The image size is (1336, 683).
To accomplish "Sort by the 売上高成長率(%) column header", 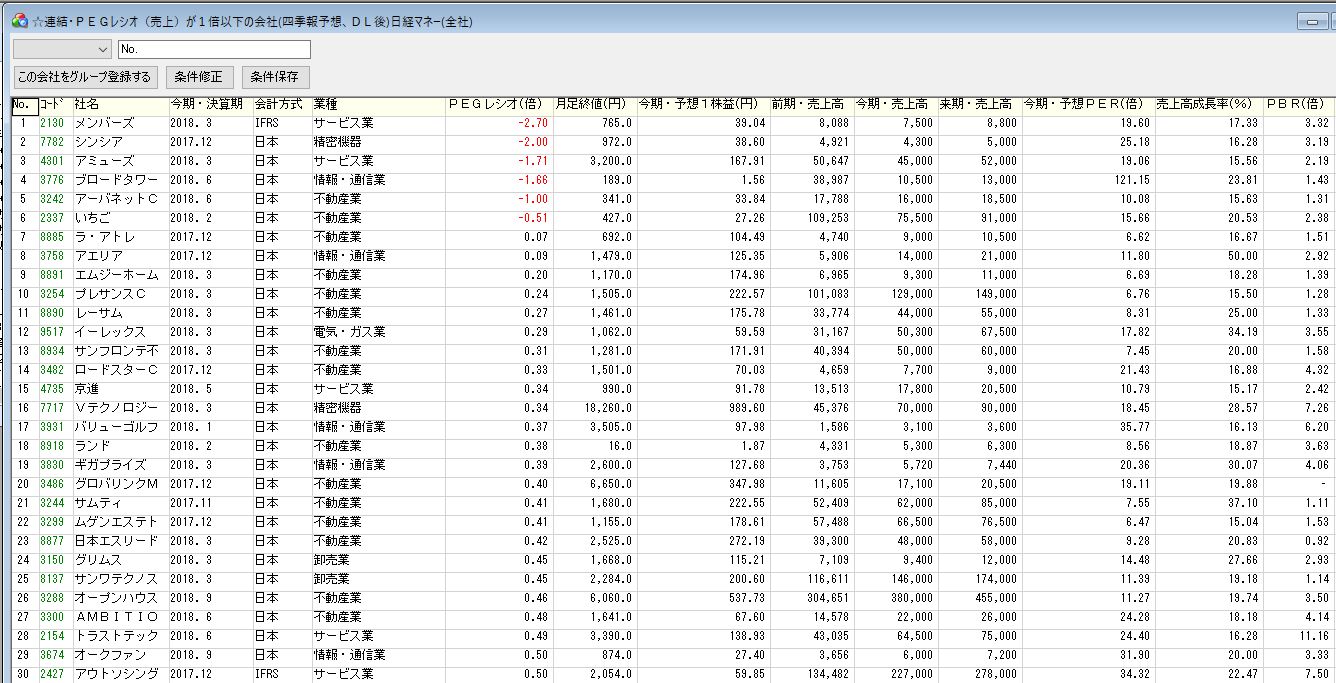I will 1204,104.
